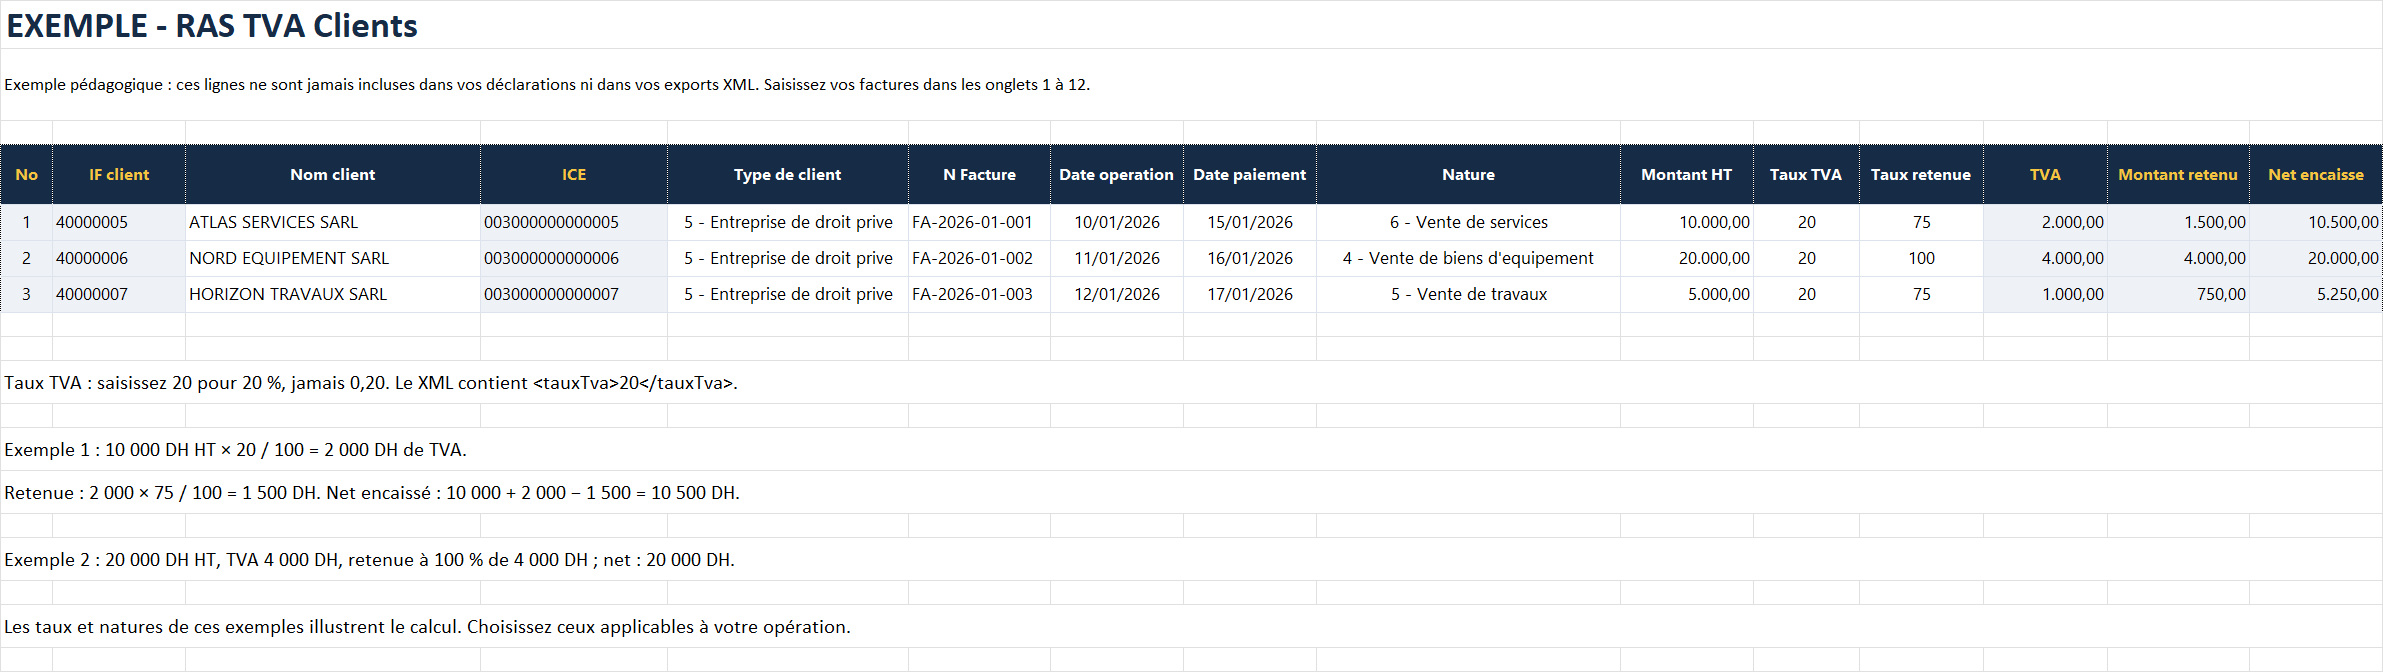Select Taux TVA cell in HORIZON TRAVAUX row
Viewport: 2383px width, 672px height.
[1806, 294]
